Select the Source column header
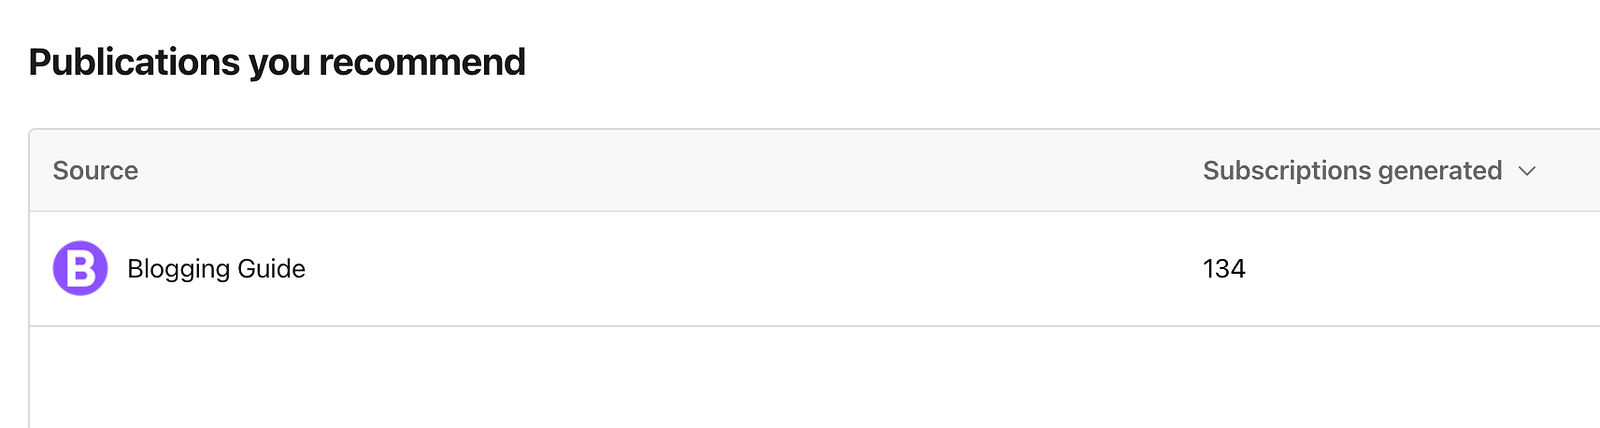Viewport: 1600px width, 428px height. [x=95, y=171]
